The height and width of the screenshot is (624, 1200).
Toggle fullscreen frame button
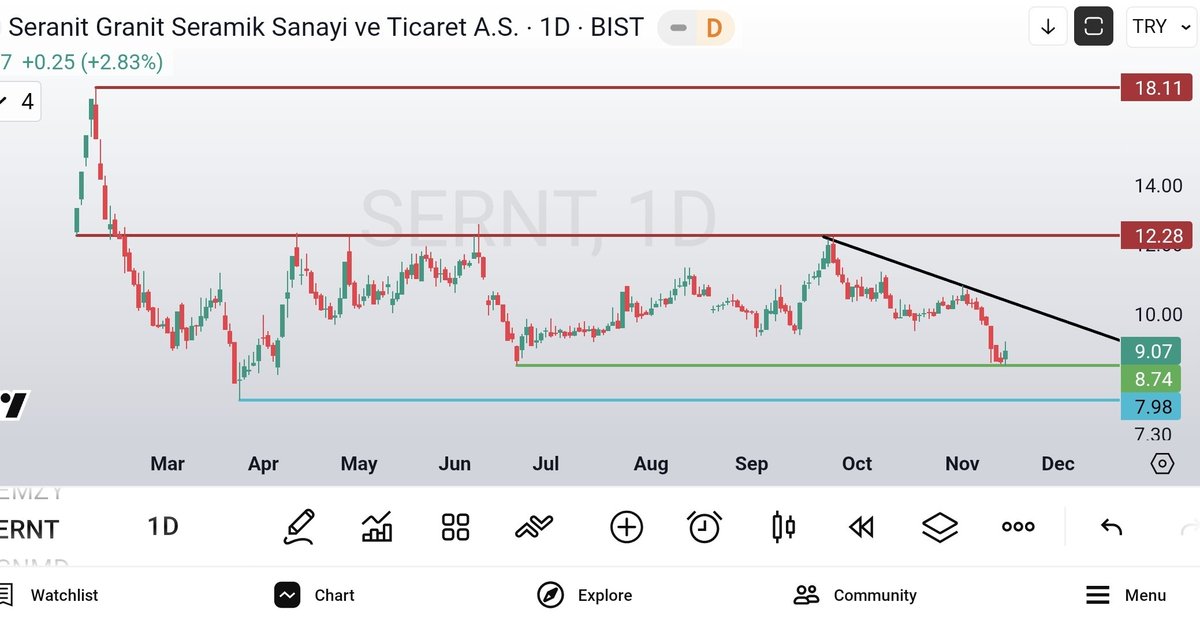coord(1094,27)
